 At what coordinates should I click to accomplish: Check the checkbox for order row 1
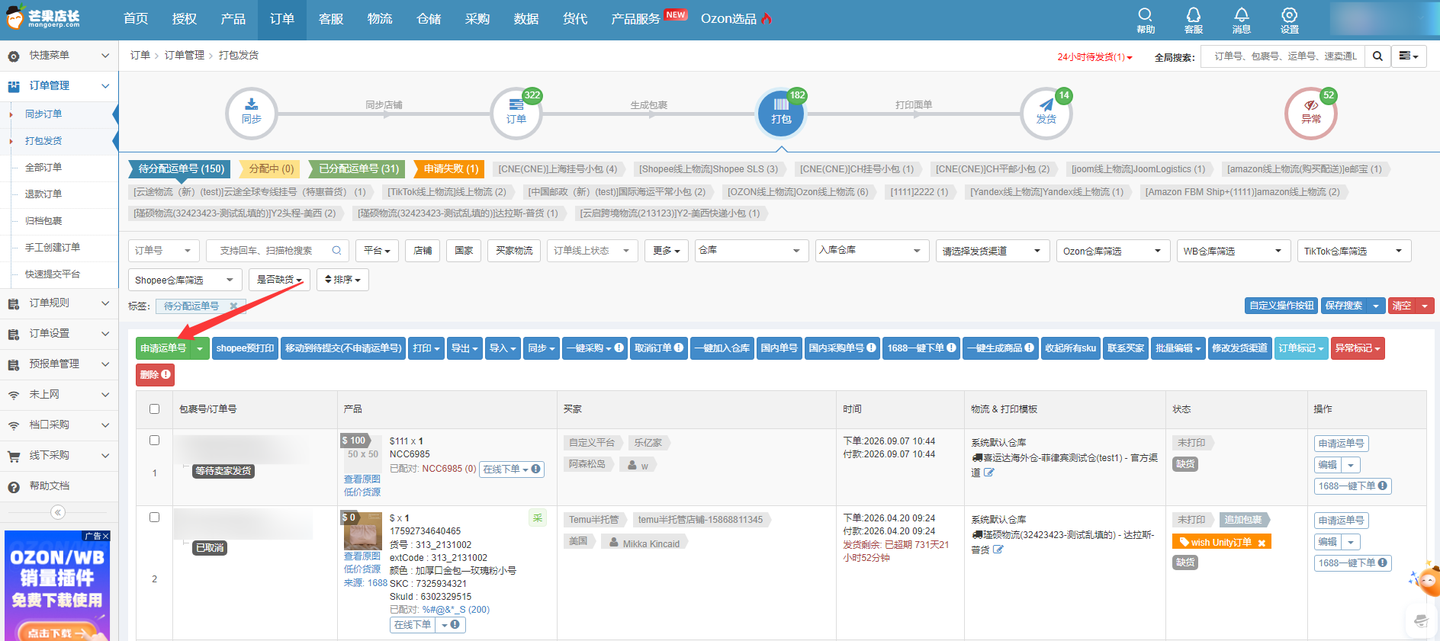click(x=154, y=440)
